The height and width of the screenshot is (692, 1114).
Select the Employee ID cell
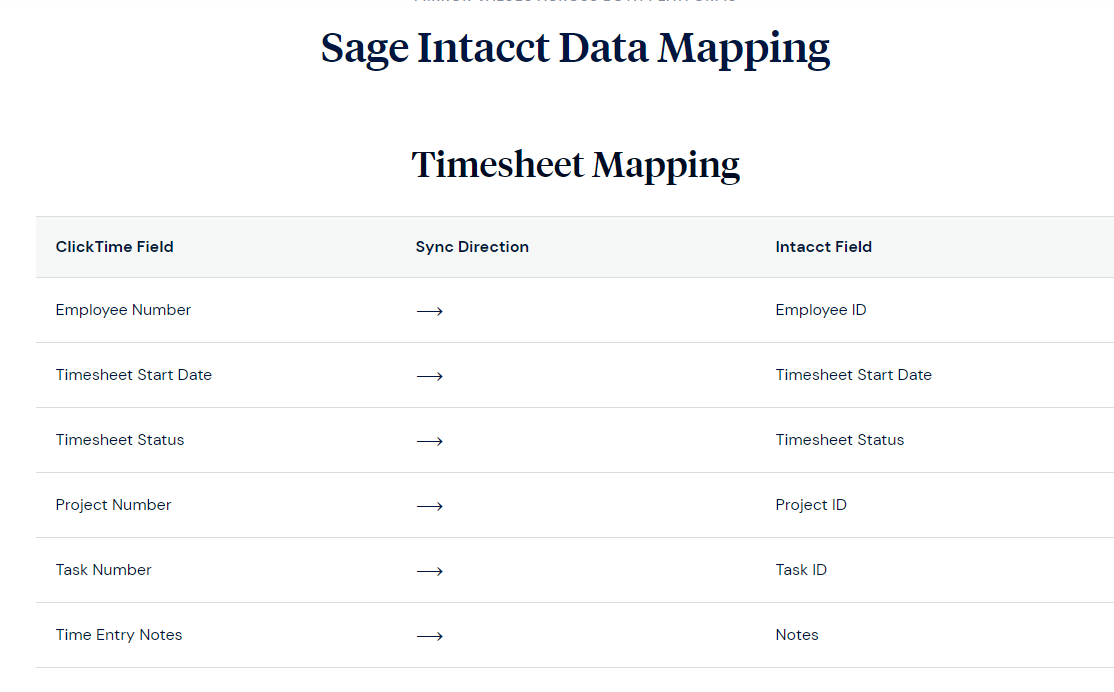pyautogui.click(x=821, y=310)
